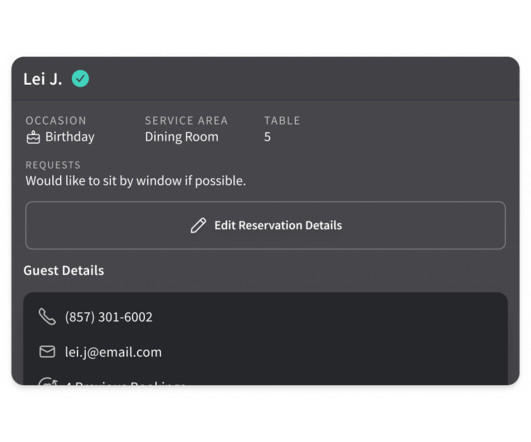Select the guest name Lei J.
The image size is (531, 442).
click(43, 79)
